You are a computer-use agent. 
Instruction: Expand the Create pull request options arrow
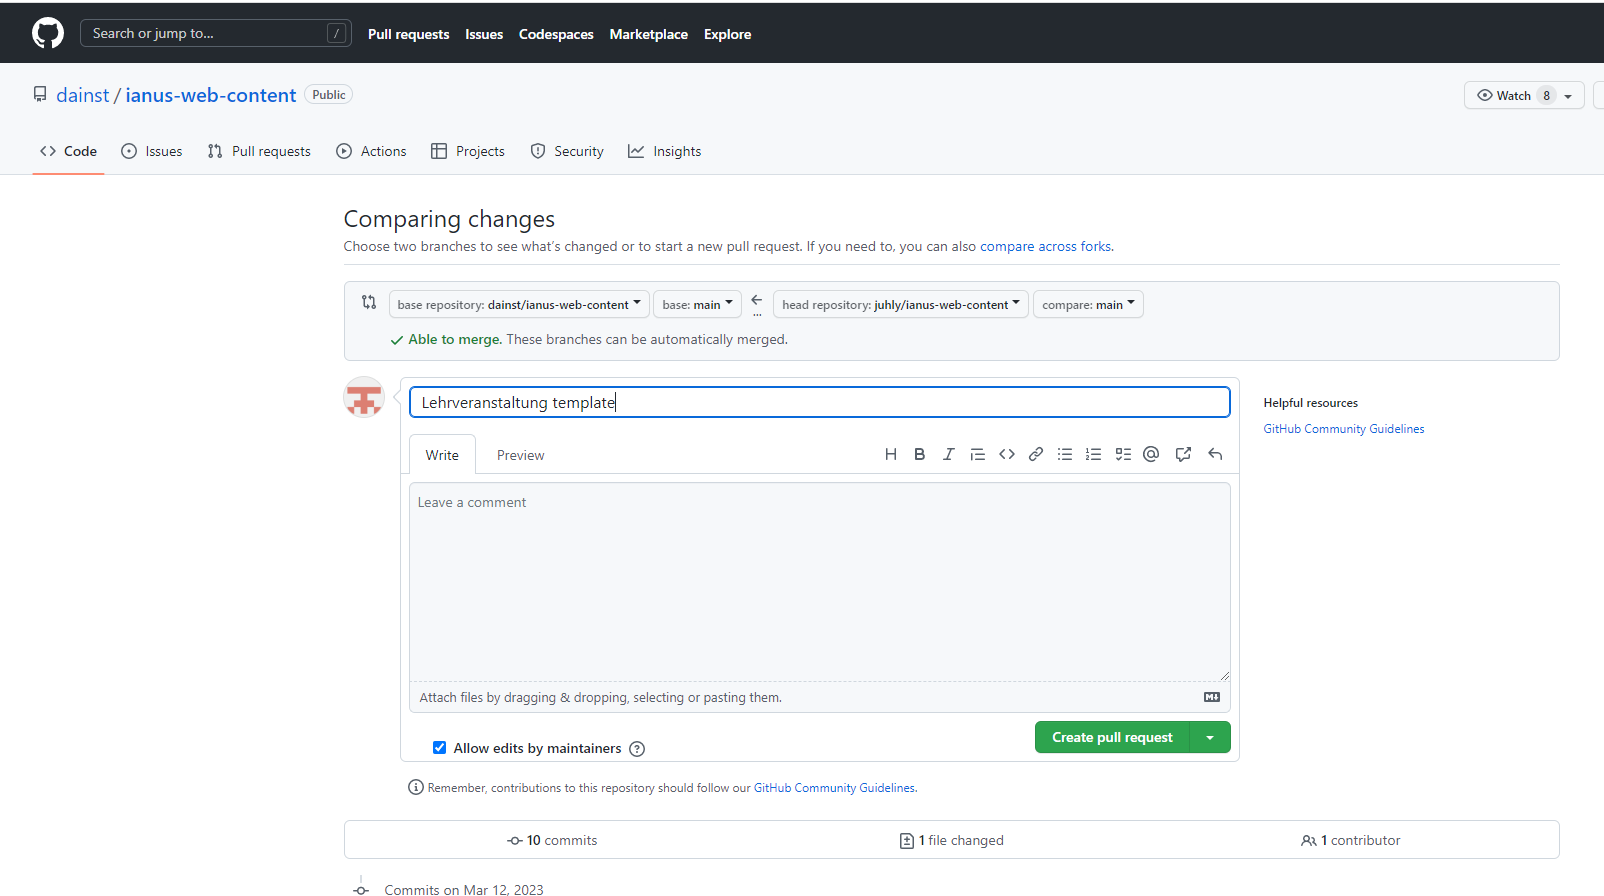pyautogui.click(x=1210, y=737)
